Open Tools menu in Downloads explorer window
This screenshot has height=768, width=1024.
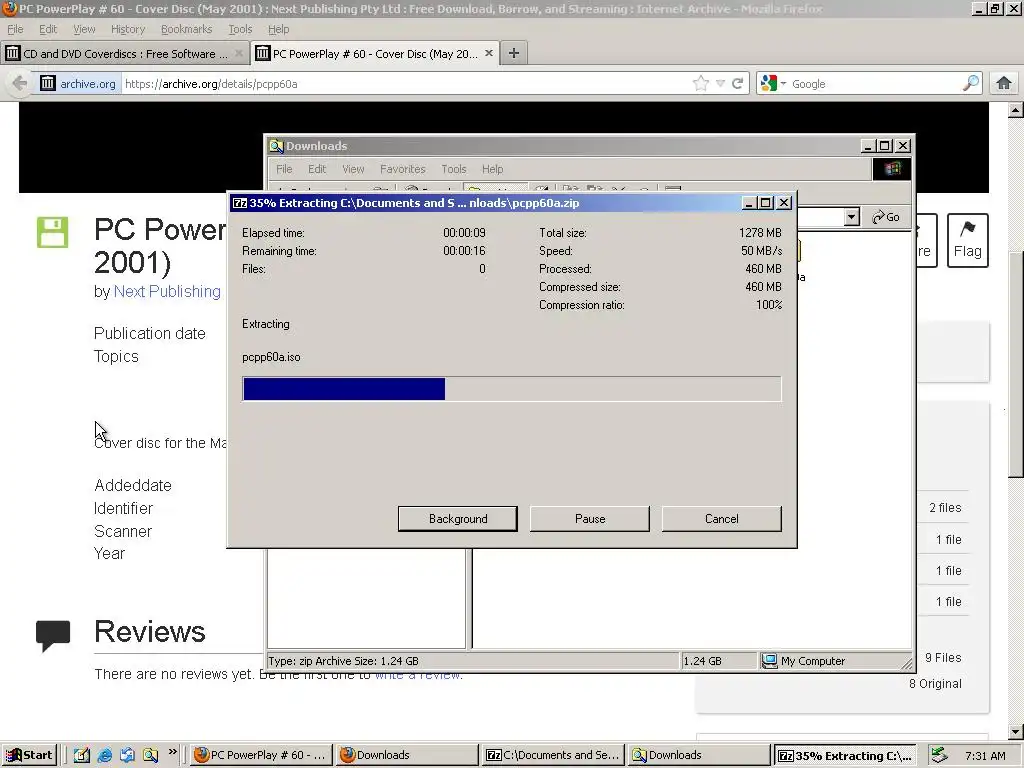click(453, 169)
